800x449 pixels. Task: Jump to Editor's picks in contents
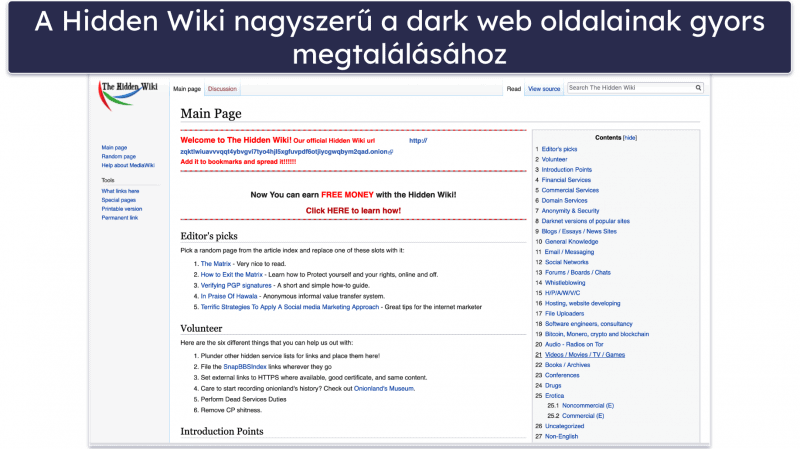559,149
